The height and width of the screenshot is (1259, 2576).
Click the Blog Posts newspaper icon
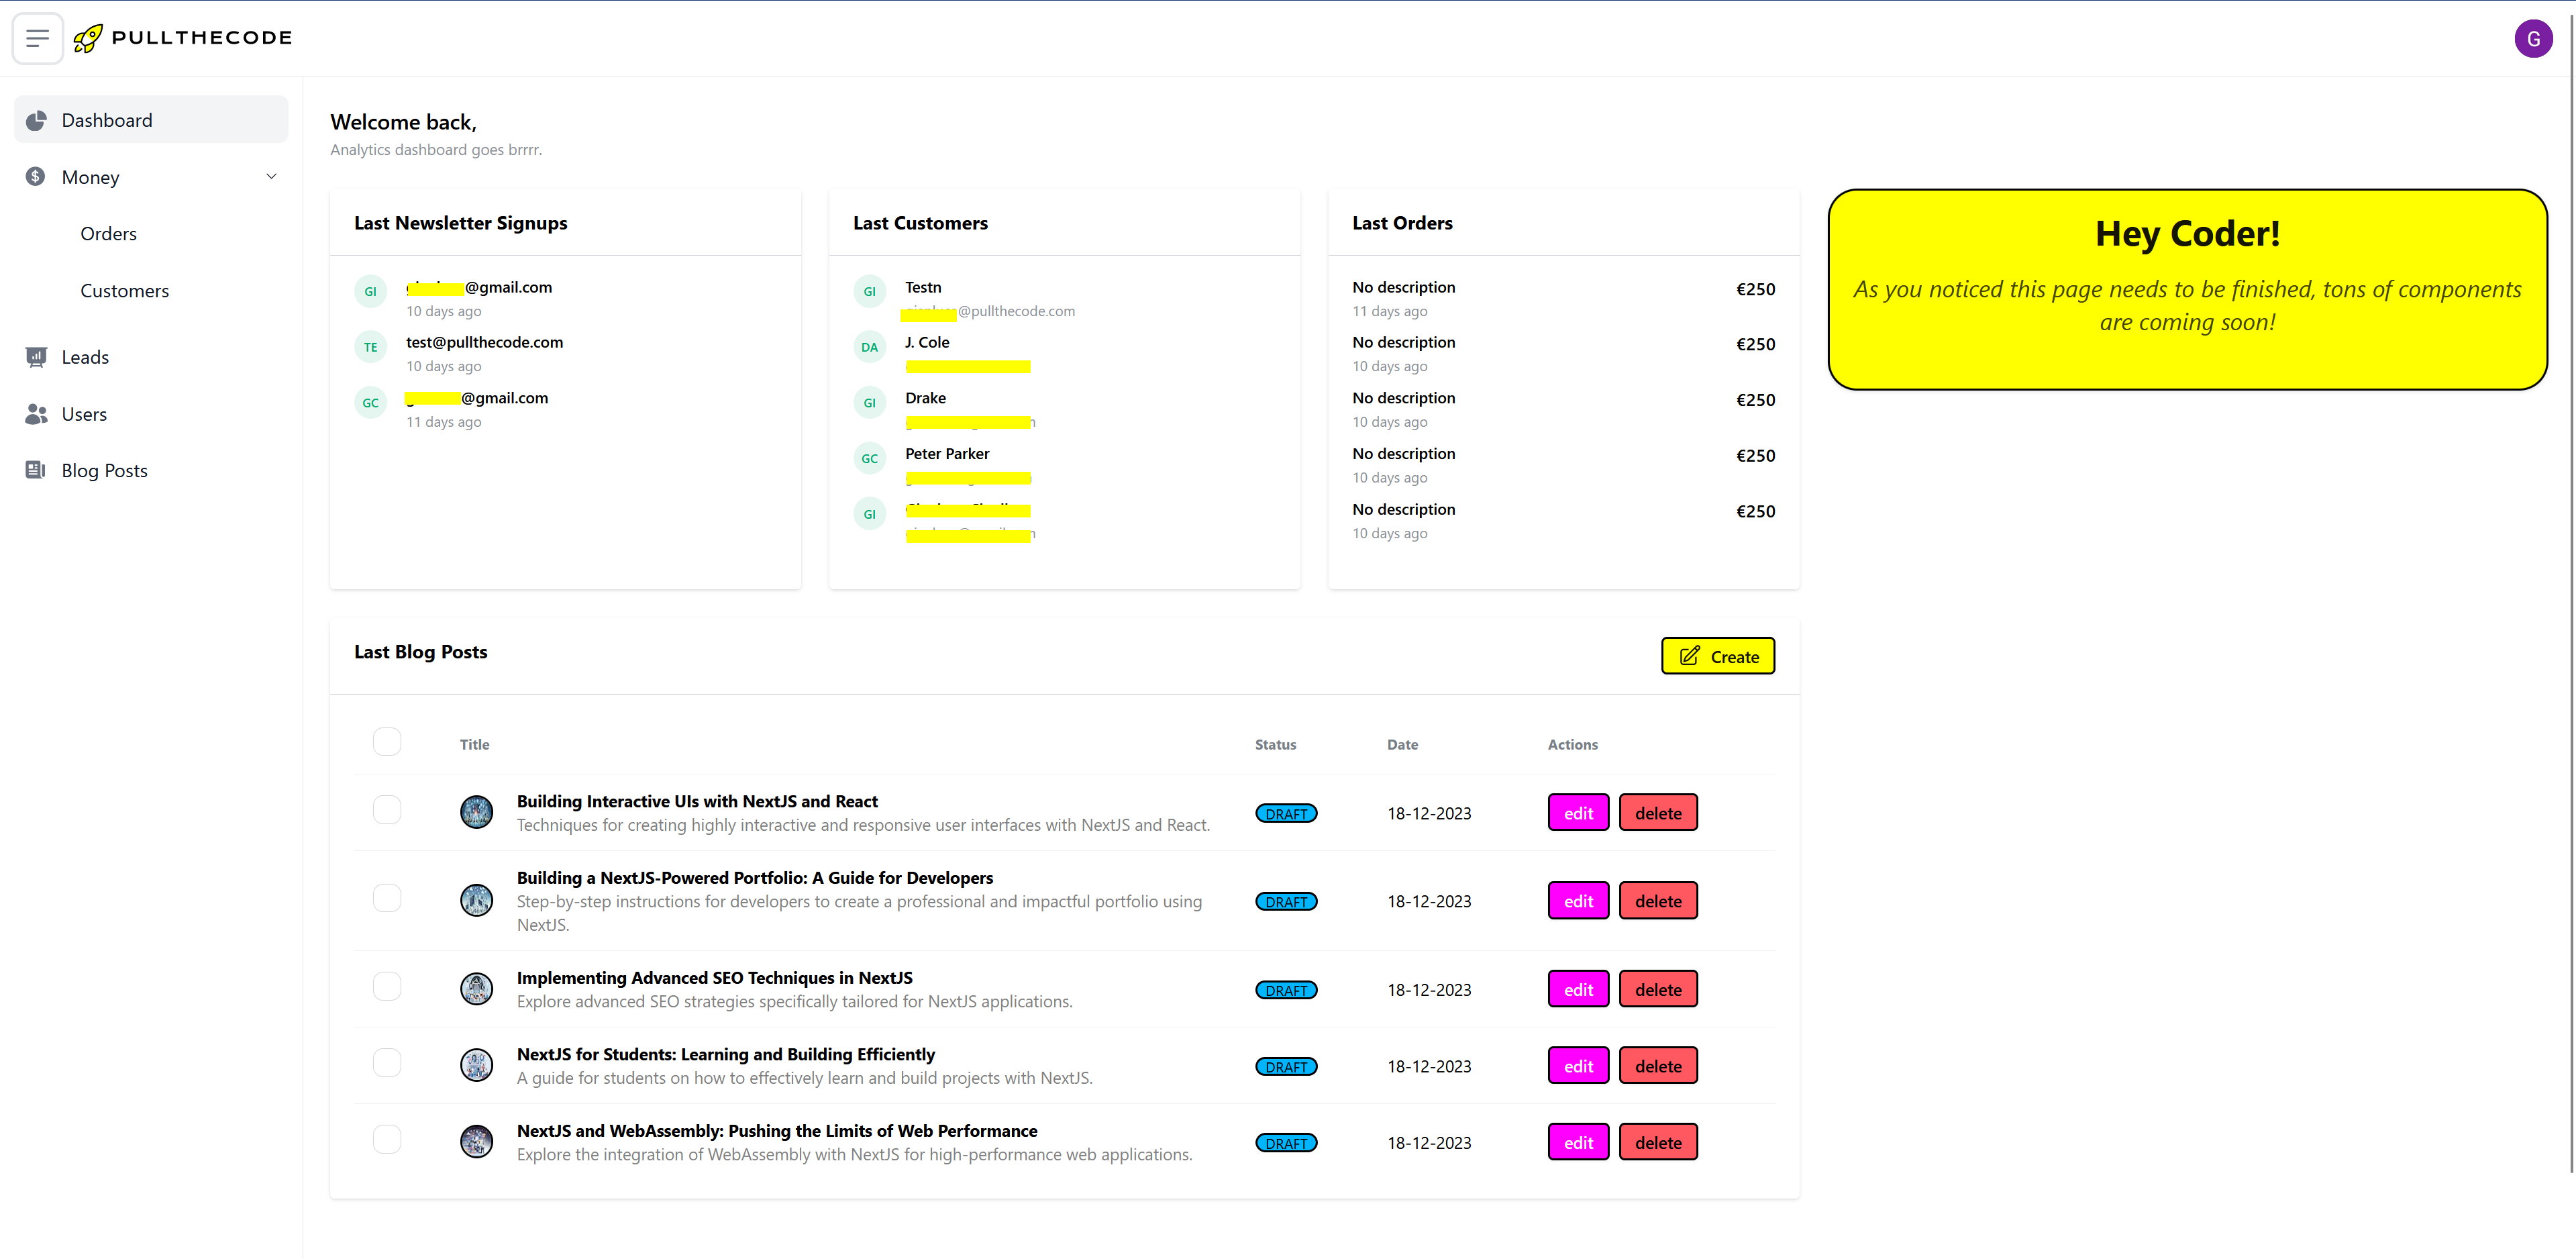pos(36,470)
